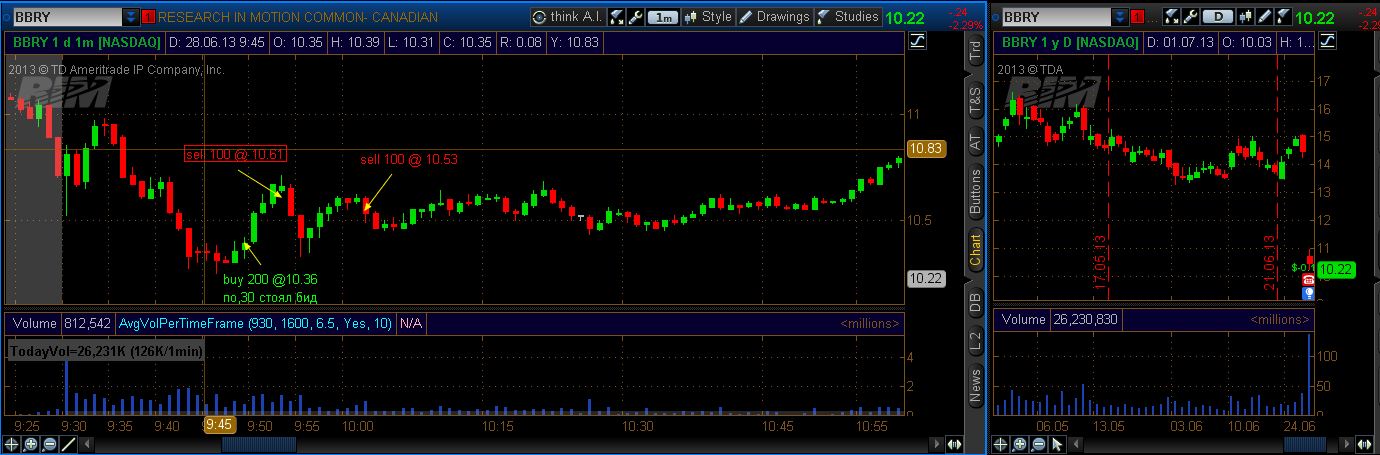Click AvgVolPerTimeFrame study label

point(255,323)
